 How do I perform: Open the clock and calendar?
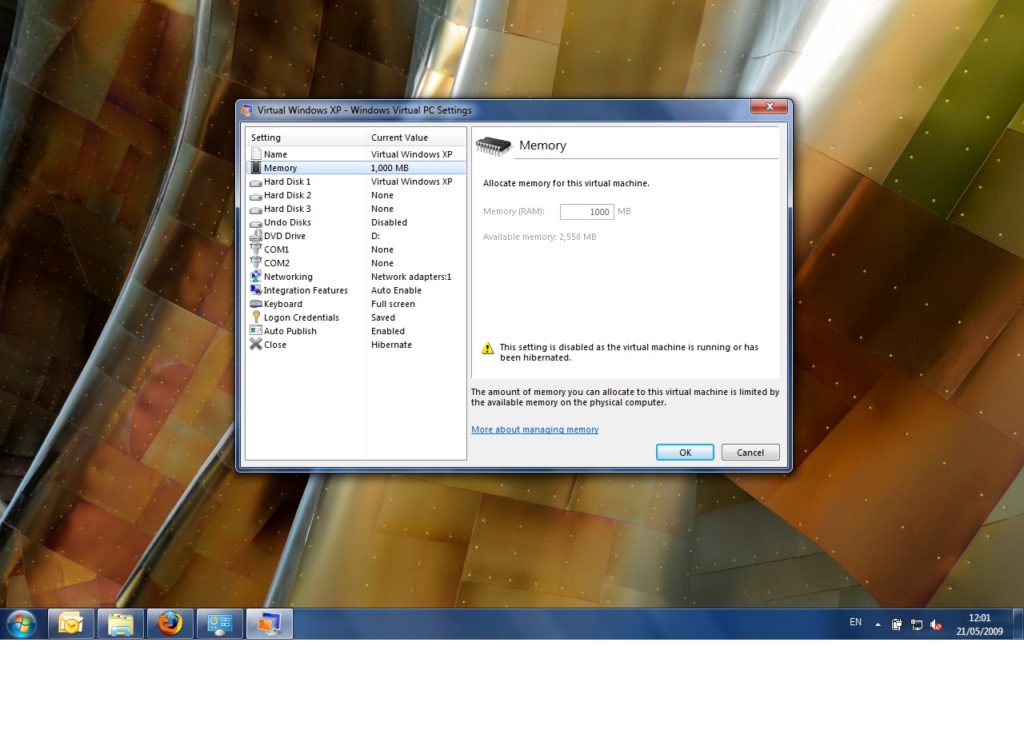click(979, 624)
